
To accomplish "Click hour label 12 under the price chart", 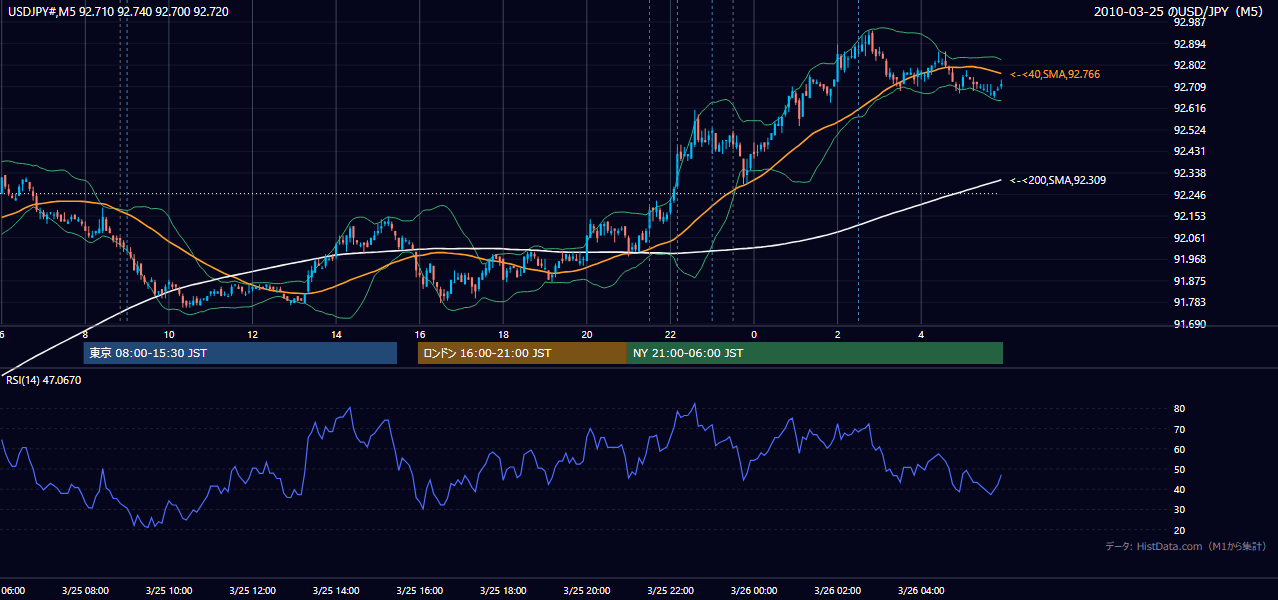I will [252, 335].
